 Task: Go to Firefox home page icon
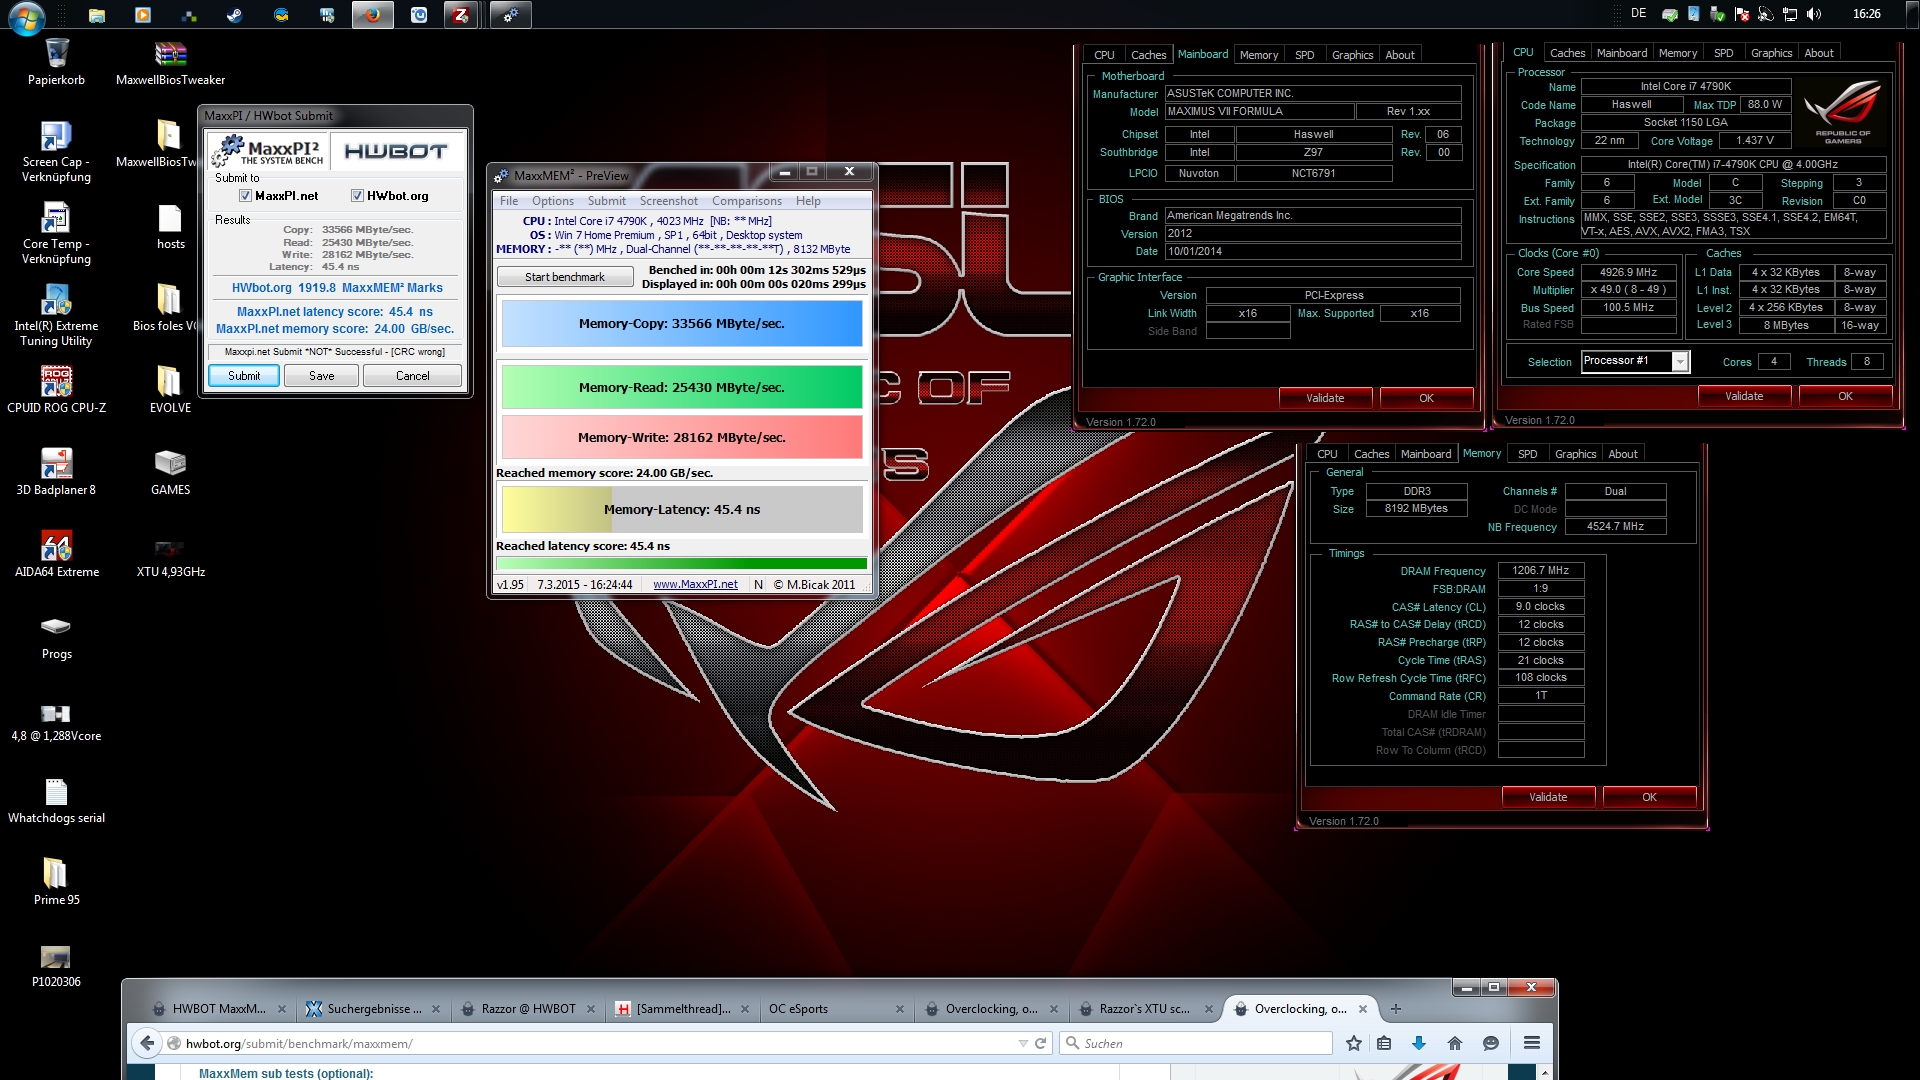click(1455, 1043)
